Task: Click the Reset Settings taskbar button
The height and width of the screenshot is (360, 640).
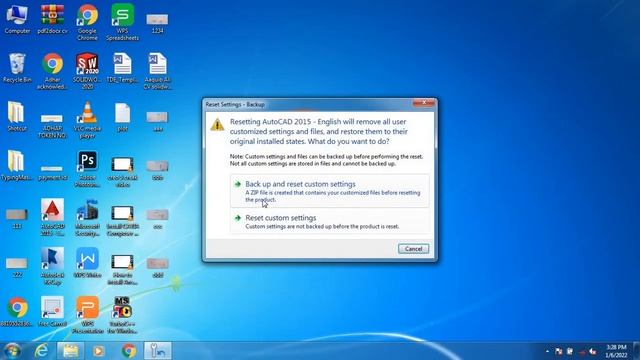Action: pos(158,351)
